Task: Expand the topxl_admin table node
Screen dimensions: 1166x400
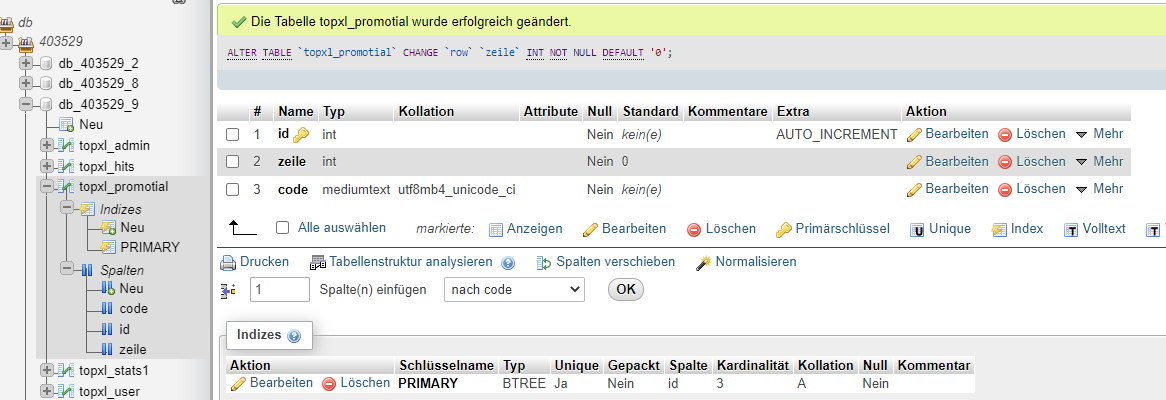Action: pos(46,146)
